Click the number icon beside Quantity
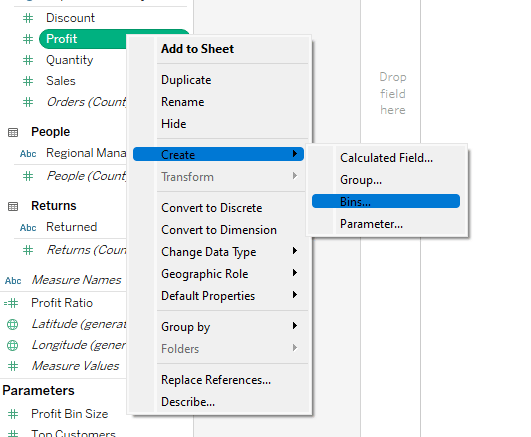 click(x=28, y=60)
